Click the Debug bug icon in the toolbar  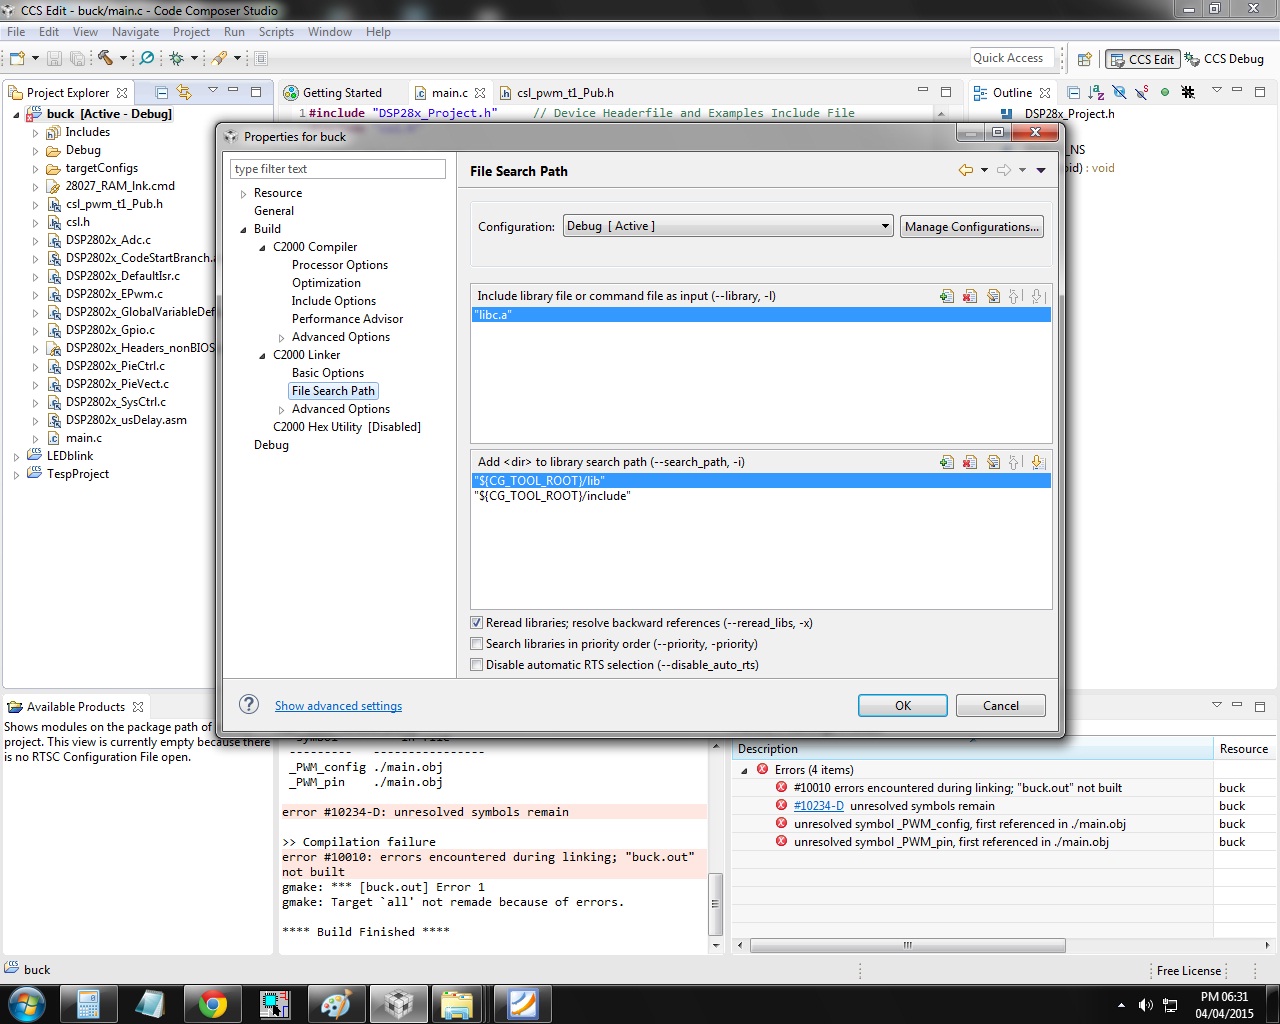[x=176, y=58]
